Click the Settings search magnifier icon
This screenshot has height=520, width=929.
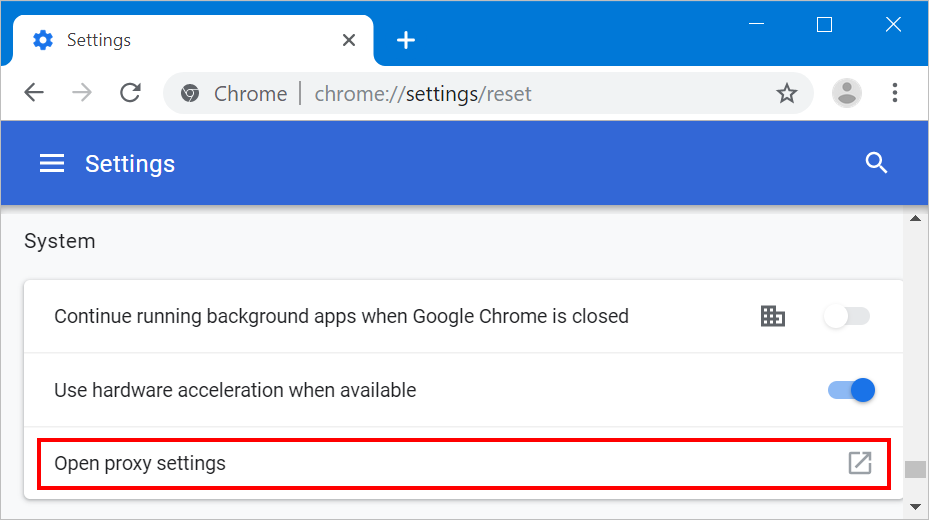click(x=876, y=163)
